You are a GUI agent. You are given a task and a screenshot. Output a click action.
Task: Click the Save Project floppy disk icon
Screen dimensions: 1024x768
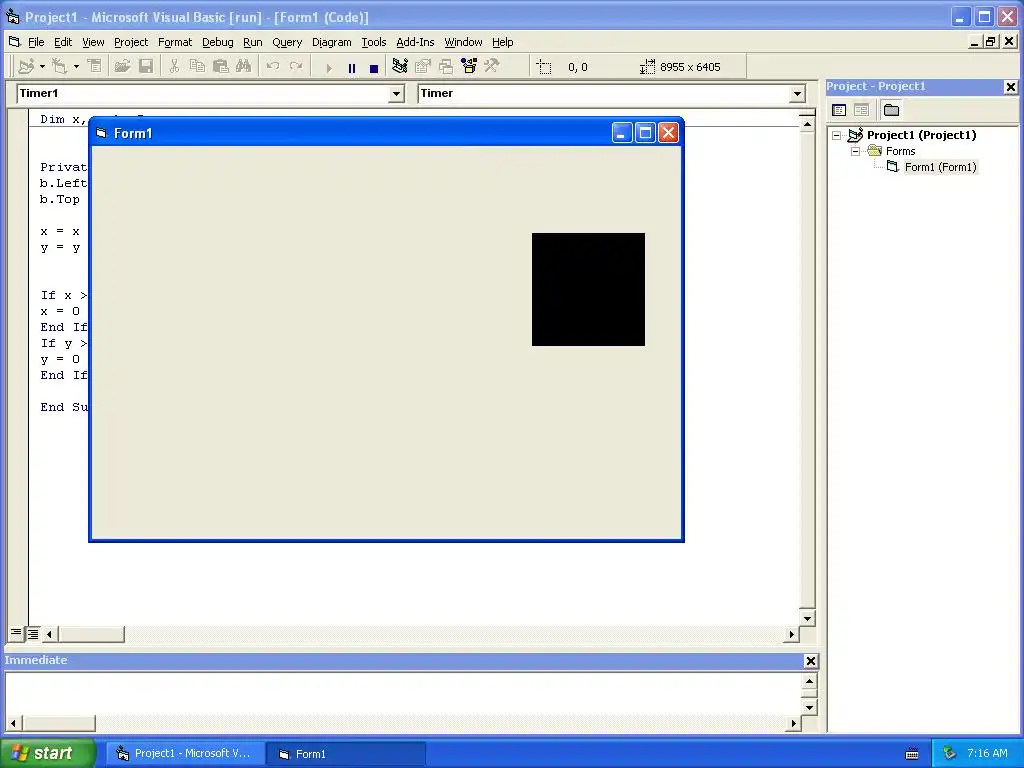click(x=146, y=67)
